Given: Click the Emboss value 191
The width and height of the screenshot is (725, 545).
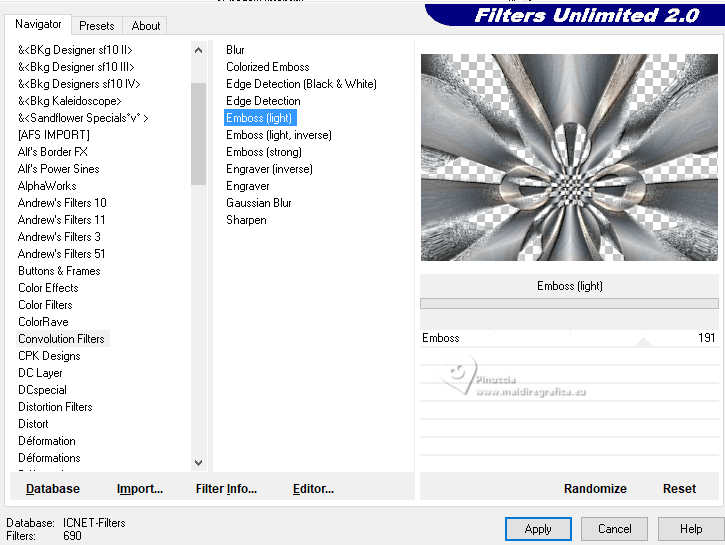Looking at the screenshot, I should 707,338.
